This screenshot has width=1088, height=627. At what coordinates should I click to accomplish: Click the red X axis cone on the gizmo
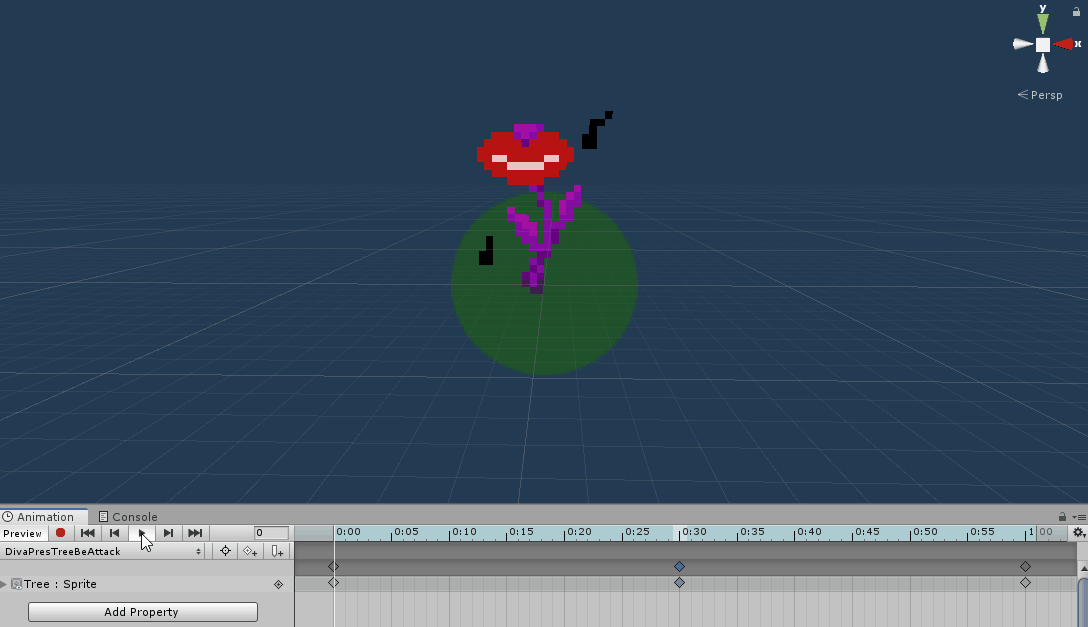point(1063,44)
